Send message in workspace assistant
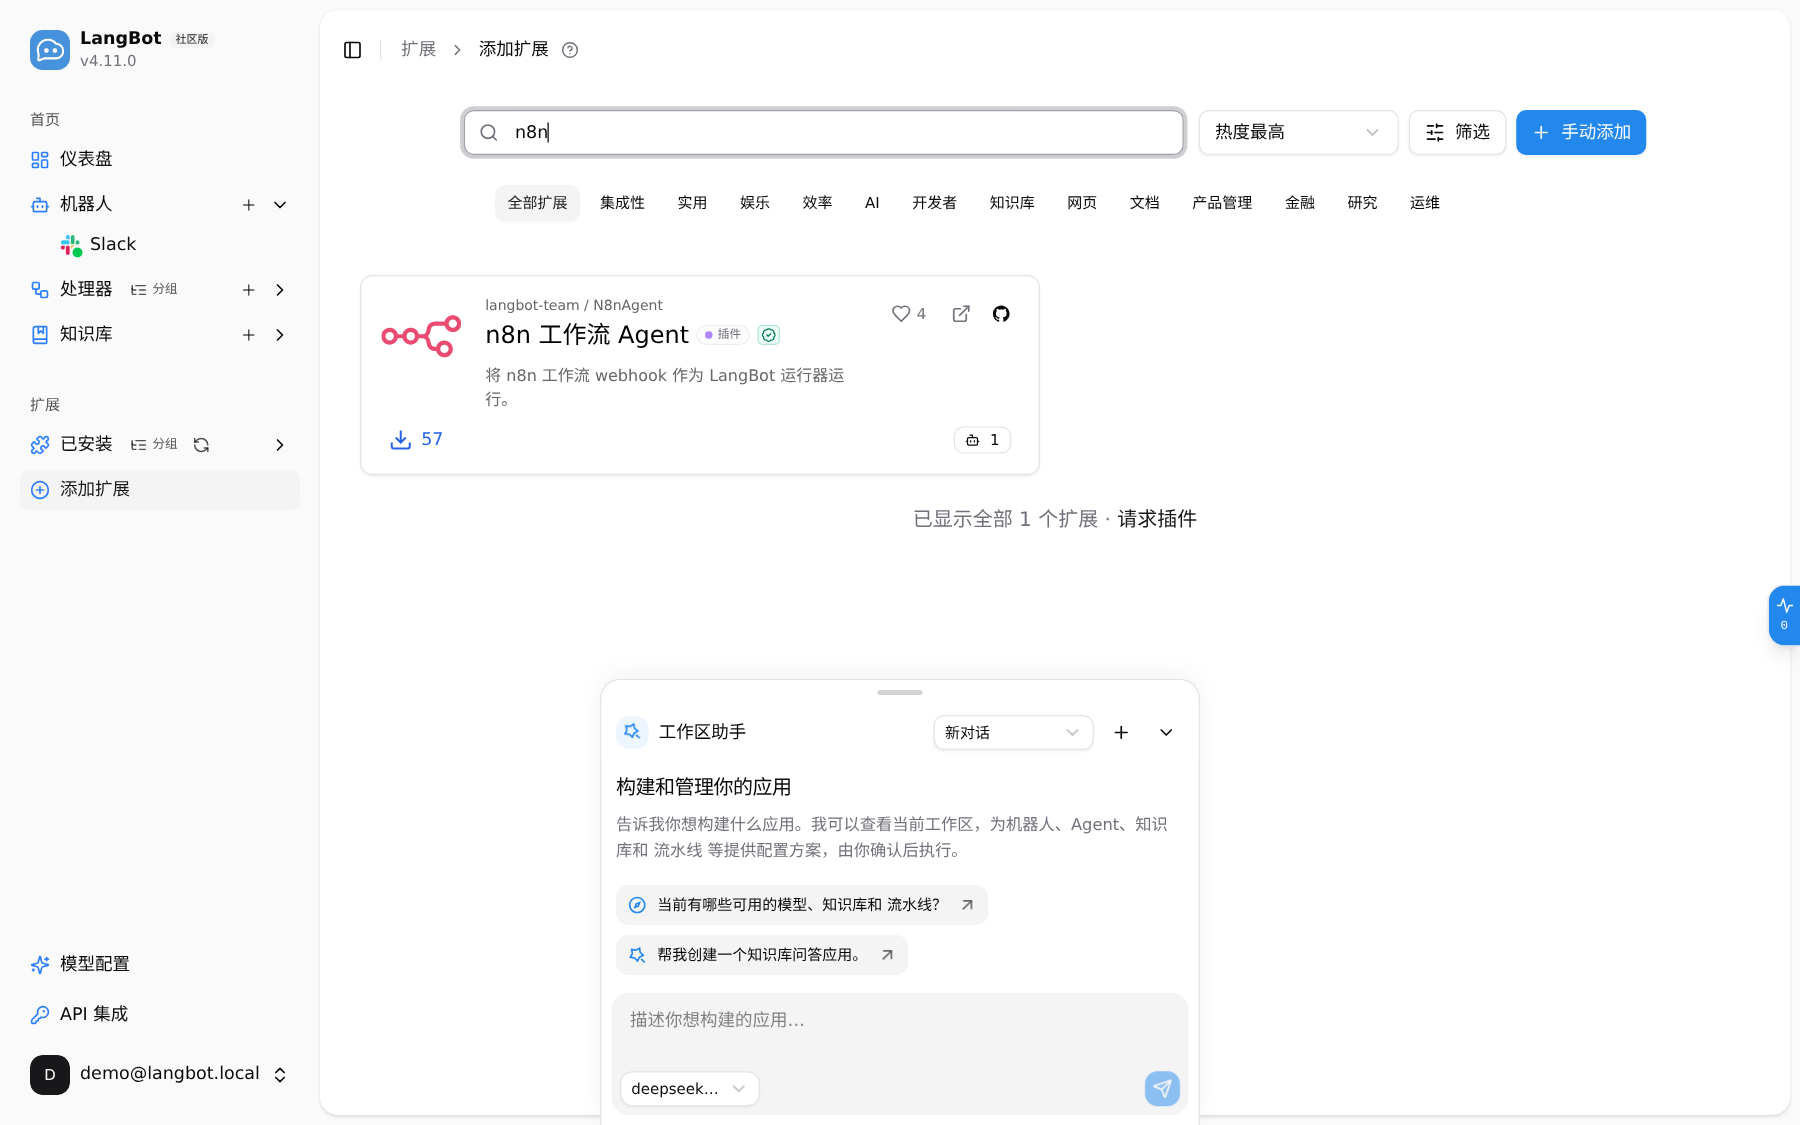Image resolution: width=1800 pixels, height=1125 pixels. (x=1162, y=1088)
